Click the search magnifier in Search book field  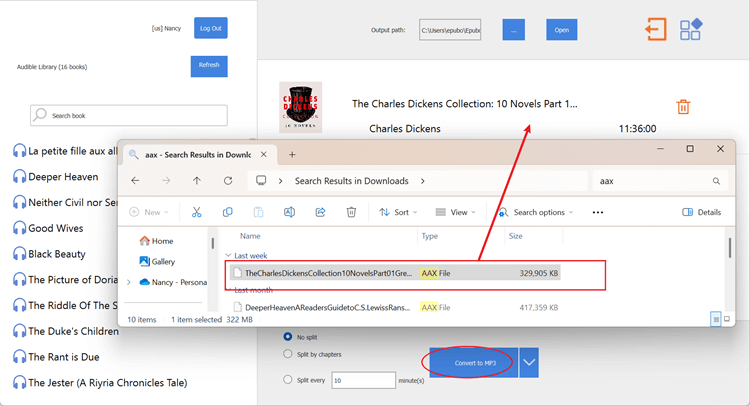tap(41, 115)
